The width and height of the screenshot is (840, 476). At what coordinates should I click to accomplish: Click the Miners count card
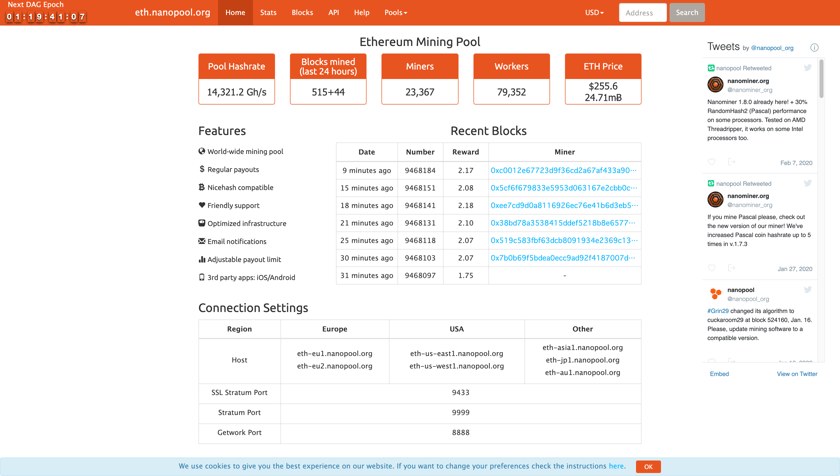tap(419, 79)
